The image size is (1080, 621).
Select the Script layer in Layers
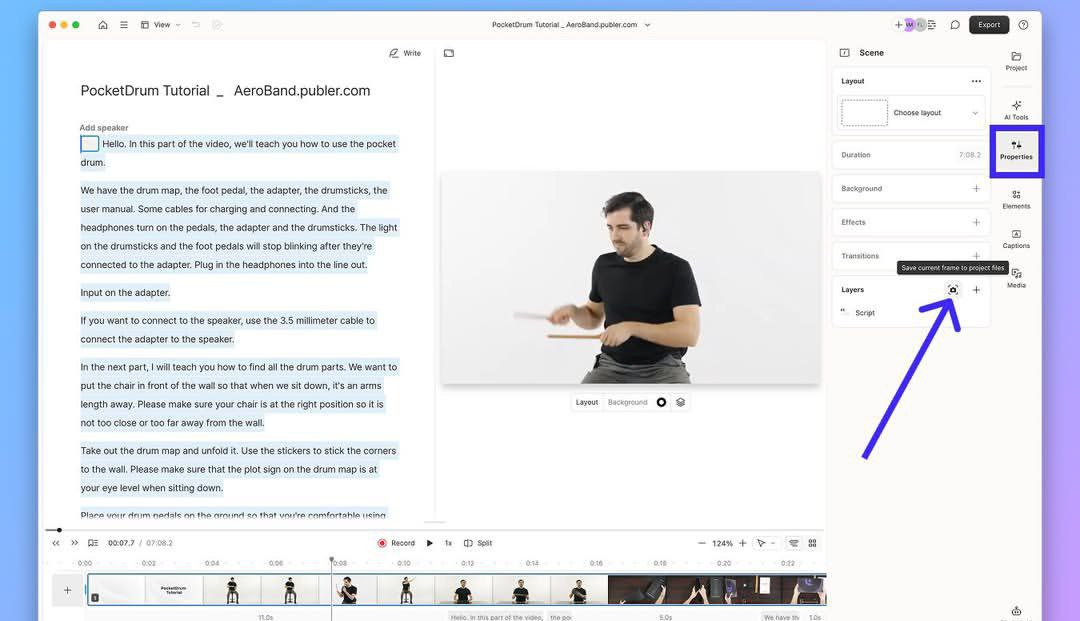click(865, 312)
